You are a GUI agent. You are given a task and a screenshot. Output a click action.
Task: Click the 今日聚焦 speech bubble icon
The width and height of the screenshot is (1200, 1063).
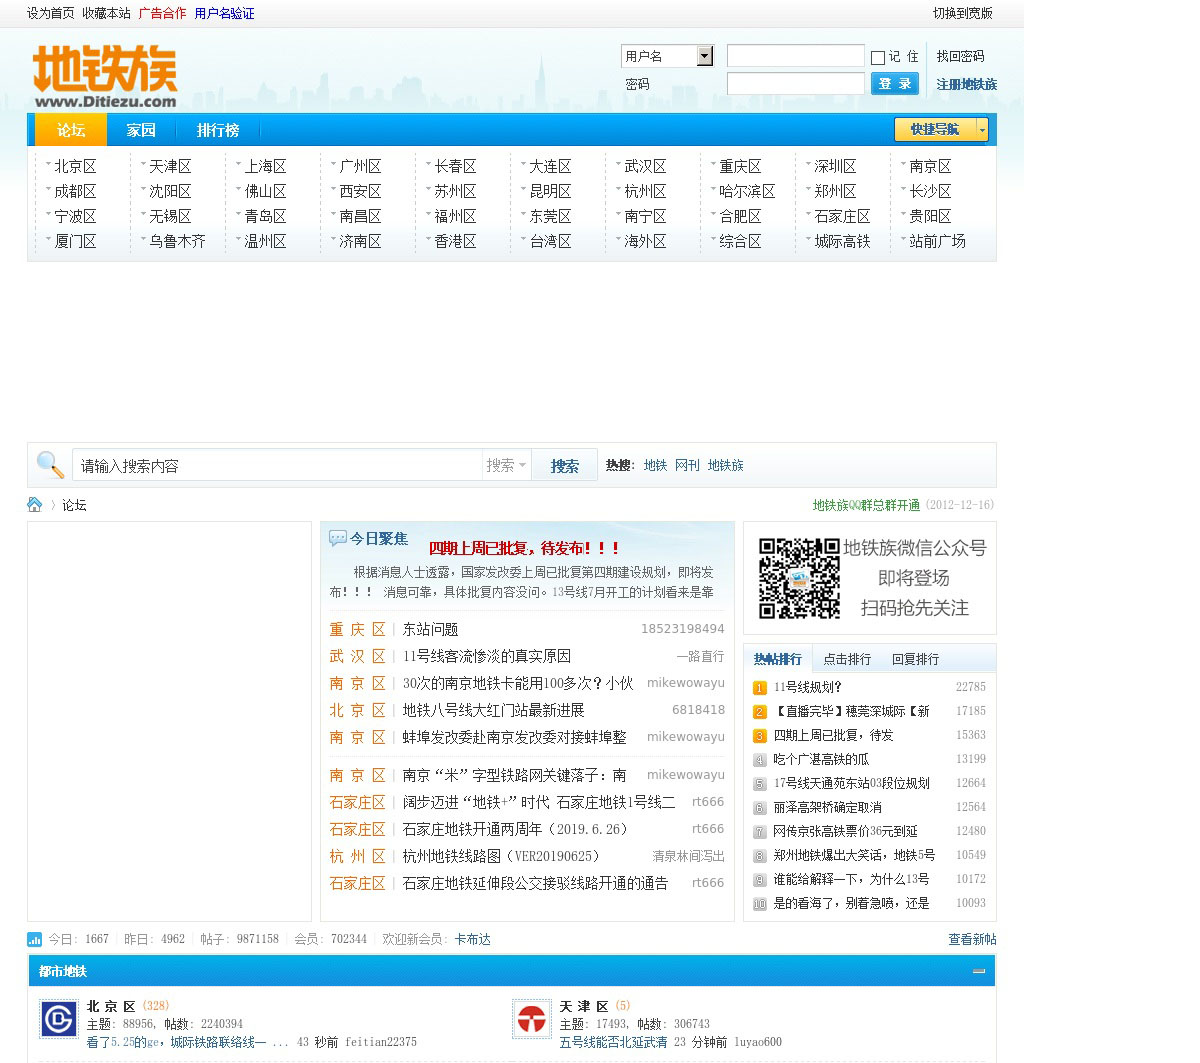pyautogui.click(x=338, y=539)
